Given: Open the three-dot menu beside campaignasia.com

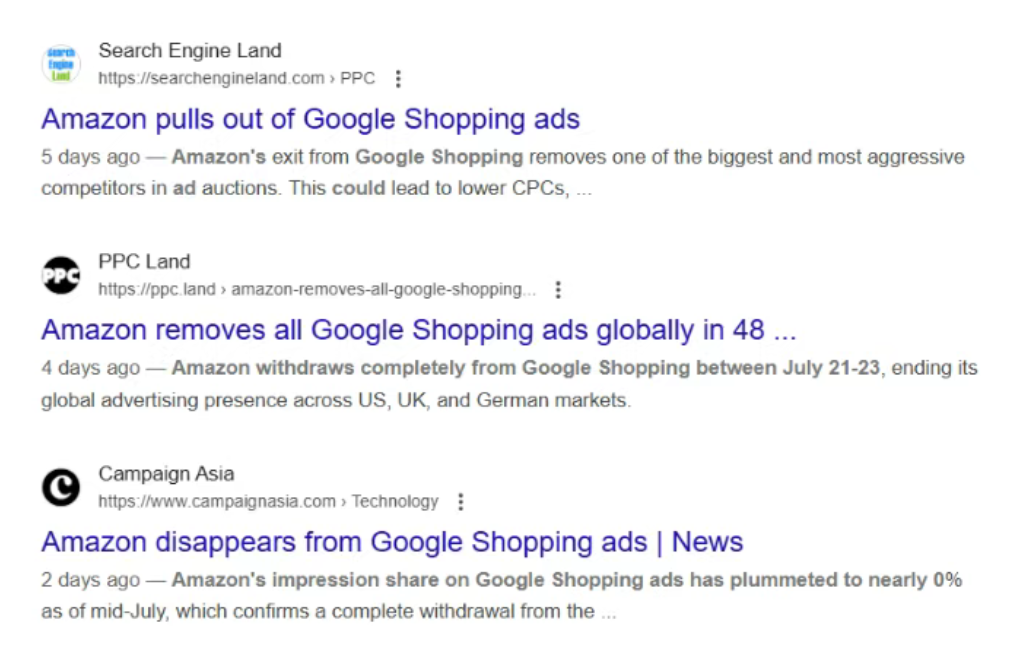Looking at the screenshot, I should pyautogui.click(x=460, y=502).
